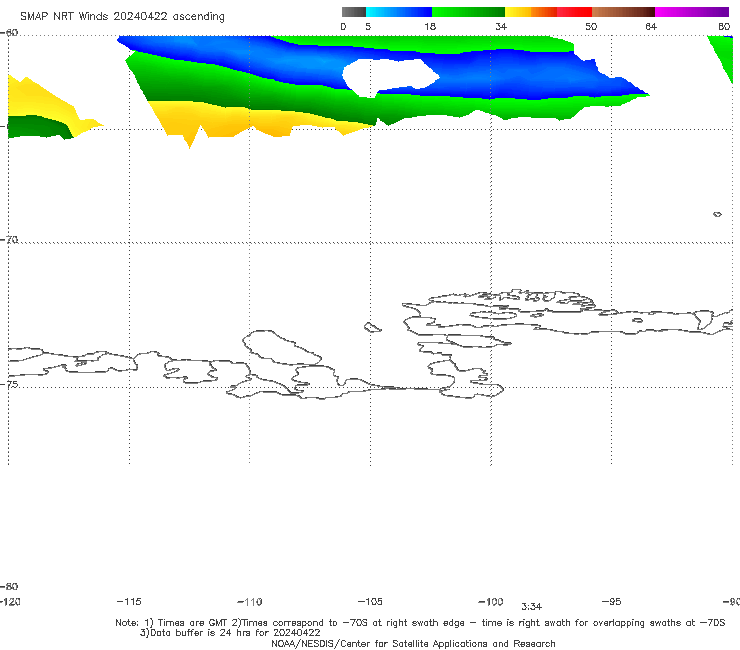Screen dimensions: 740x650
Task: Click the yellow-orange segment of the colorbar
Action: click(531, 12)
